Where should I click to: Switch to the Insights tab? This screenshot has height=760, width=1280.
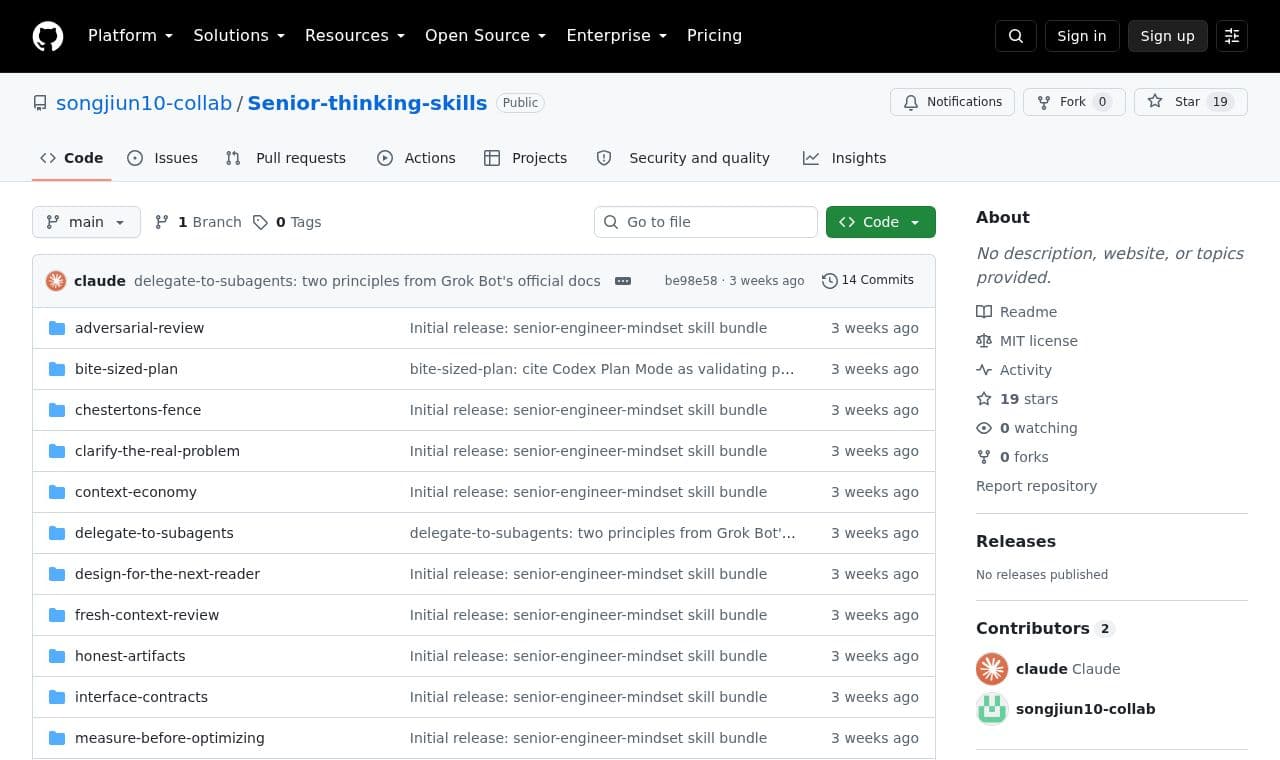(x=844, y=158)
